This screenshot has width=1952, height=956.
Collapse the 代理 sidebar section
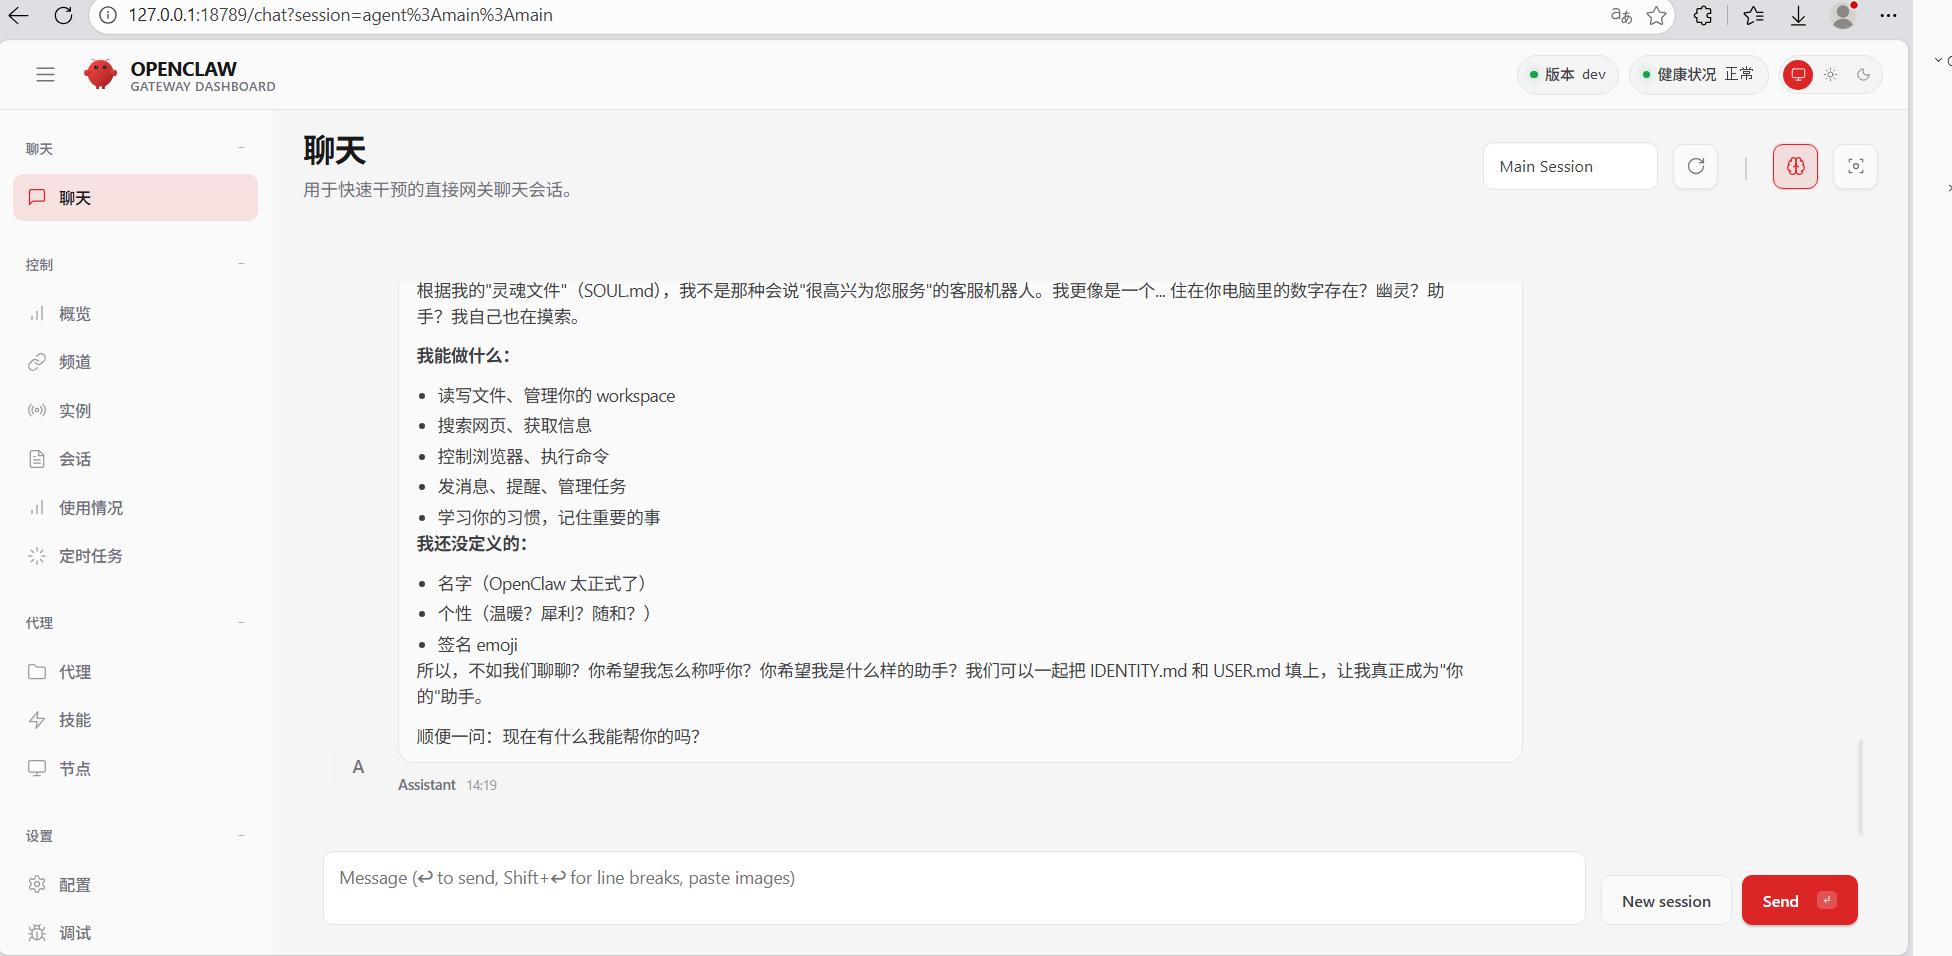click(x=241, y=621)
